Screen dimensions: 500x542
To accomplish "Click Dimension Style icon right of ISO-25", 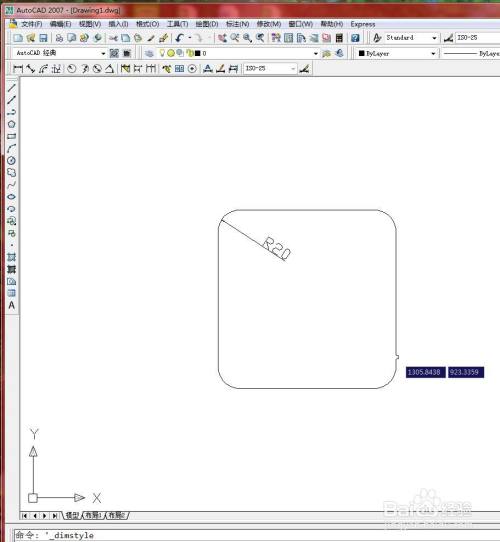I will (304, 69).
